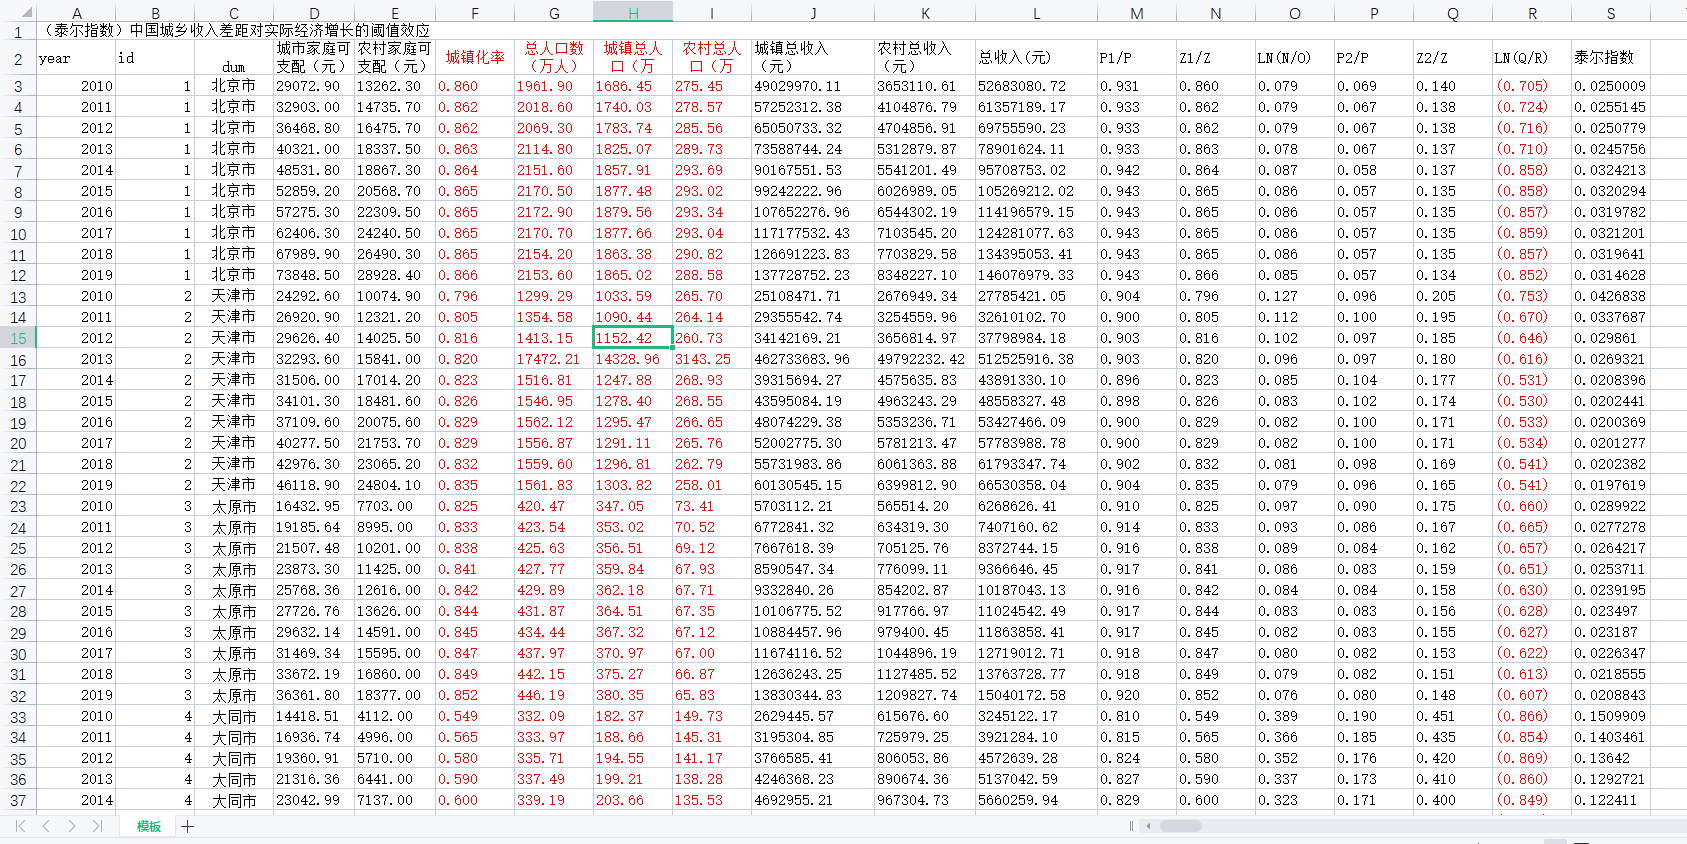Select the highlighted row 15 header
1687x844 pixels.
pos(18,339)
